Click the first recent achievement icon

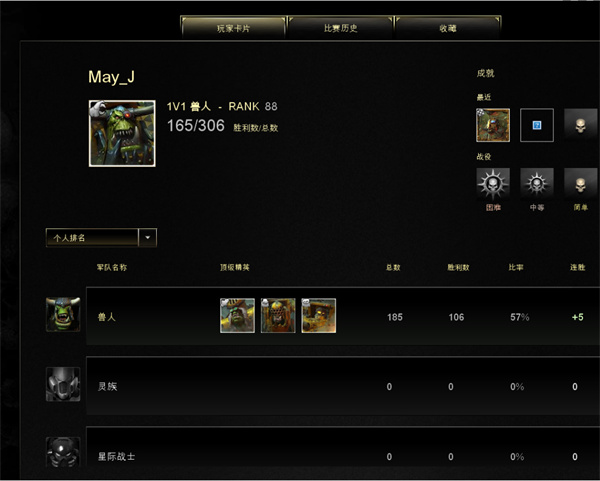[x=493, y=125]
